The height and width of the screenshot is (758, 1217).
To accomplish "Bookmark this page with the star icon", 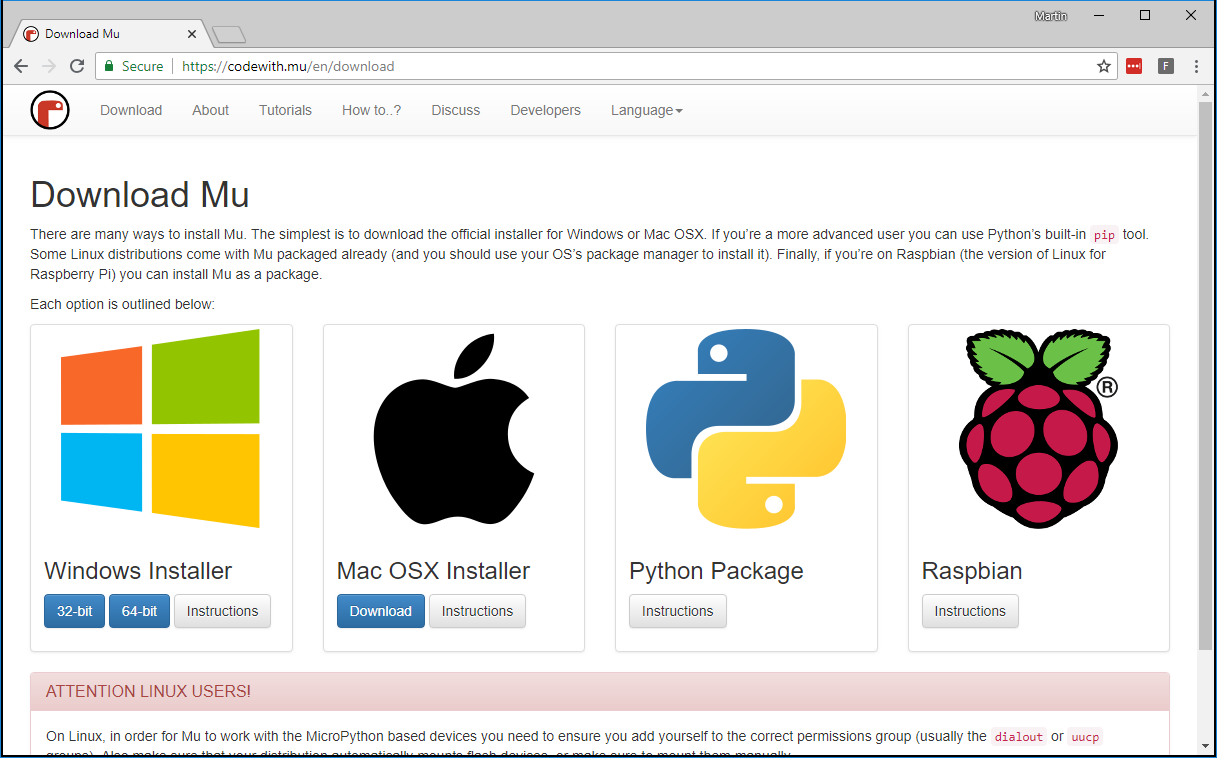I will point(1103,66).
